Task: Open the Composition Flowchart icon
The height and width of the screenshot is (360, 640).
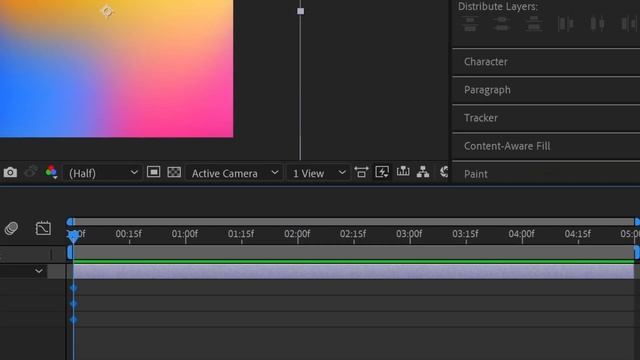Action: 423,172
